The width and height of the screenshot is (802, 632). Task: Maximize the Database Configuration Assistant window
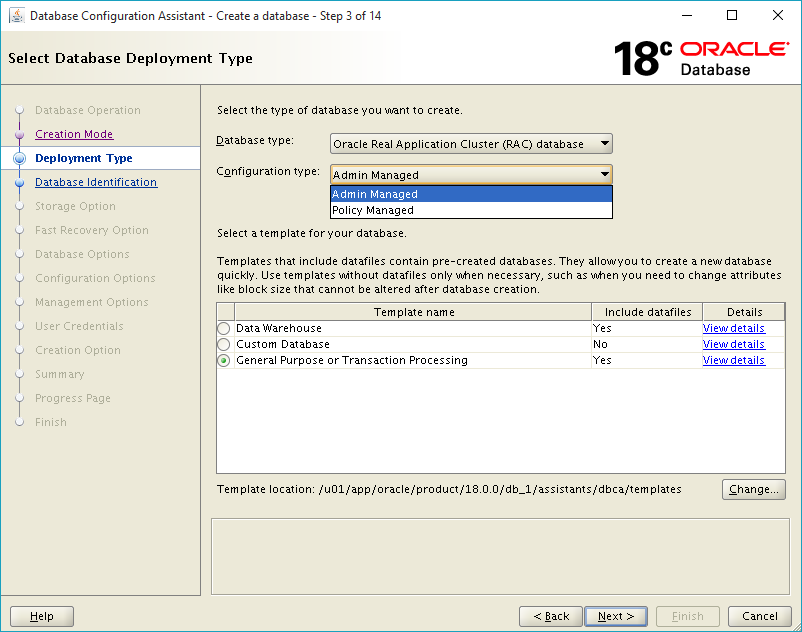click(732, 15)
